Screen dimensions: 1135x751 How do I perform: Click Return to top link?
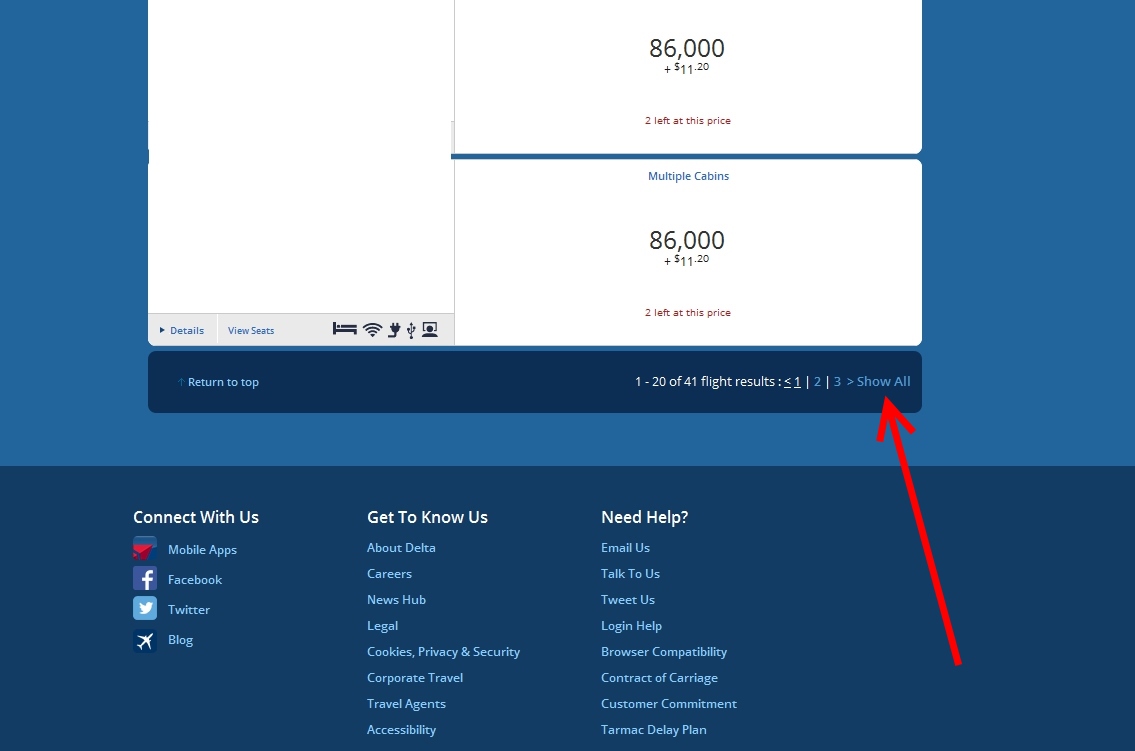click(222, 382)
